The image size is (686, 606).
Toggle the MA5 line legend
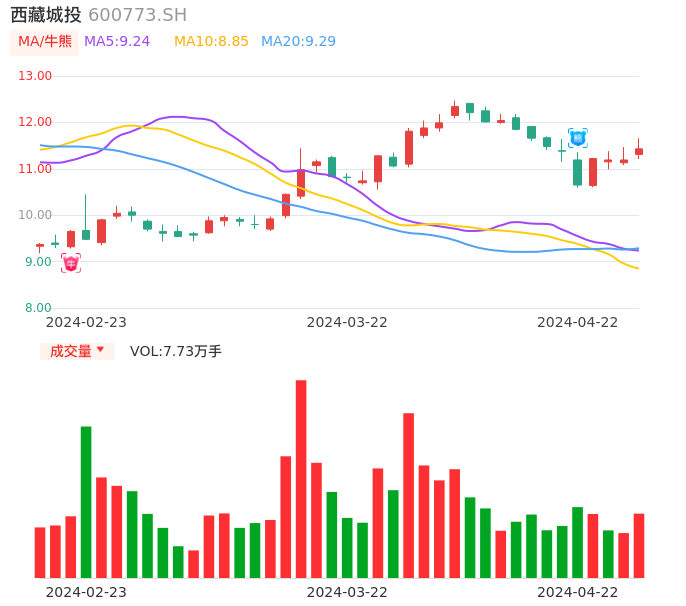pyautogui.click(x=117, y=42)
